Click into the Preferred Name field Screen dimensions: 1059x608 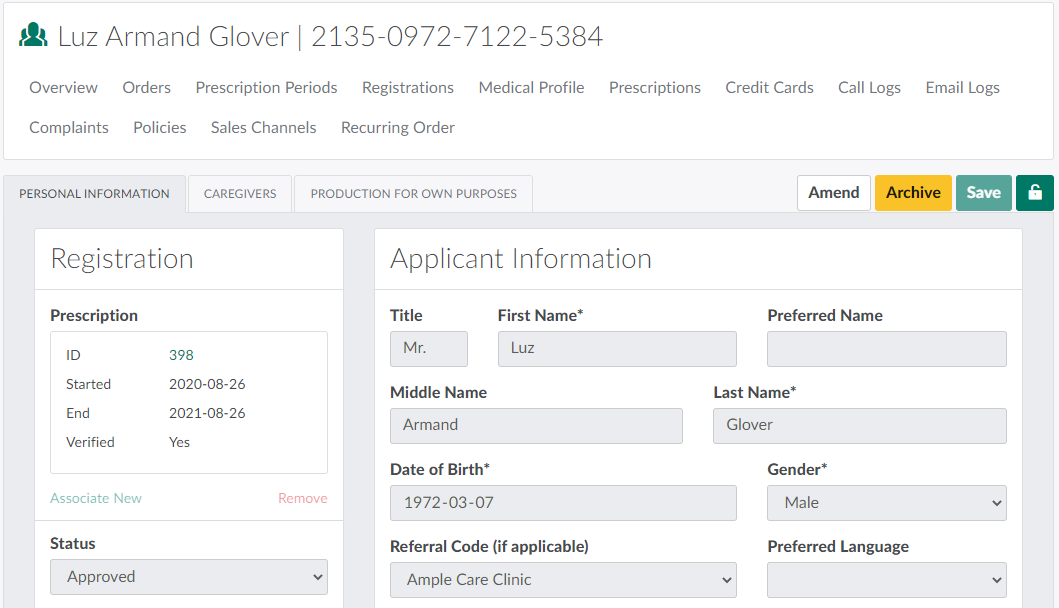(x=886, y=349)
